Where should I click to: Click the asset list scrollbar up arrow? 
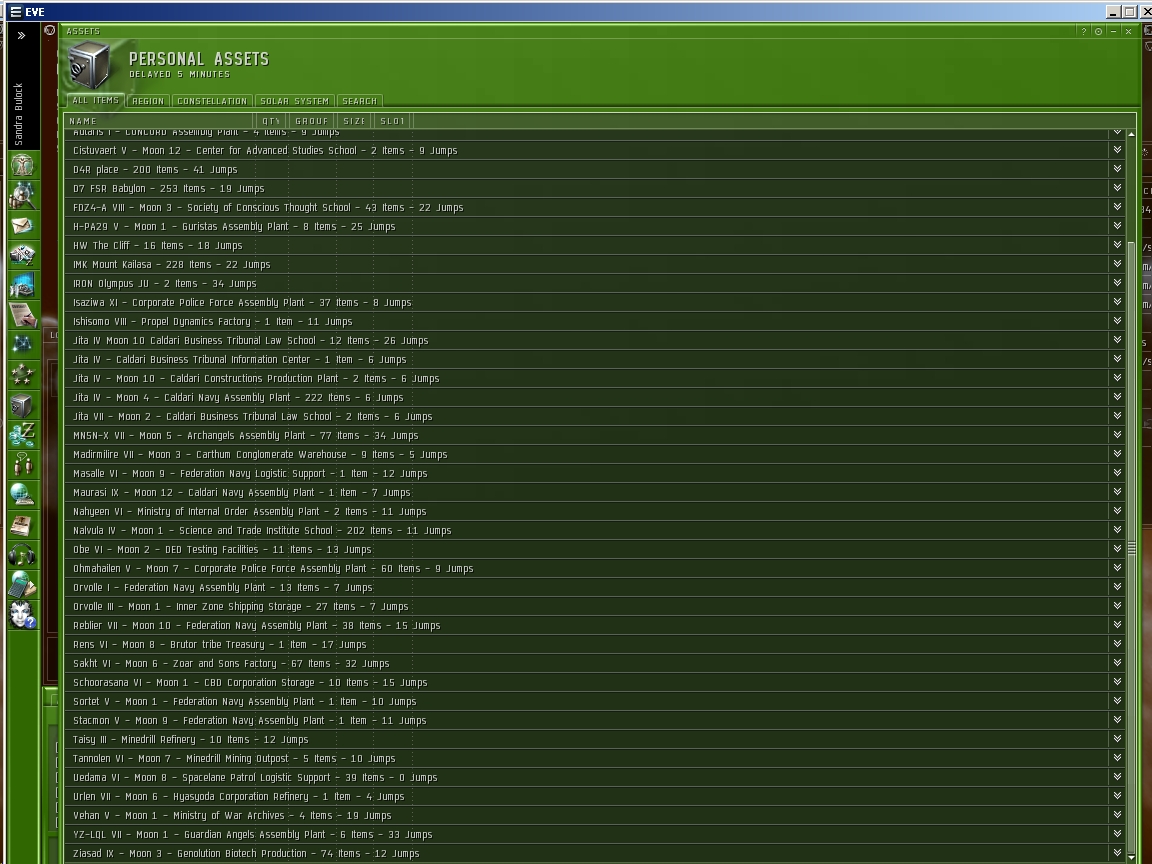[1131, 134]
